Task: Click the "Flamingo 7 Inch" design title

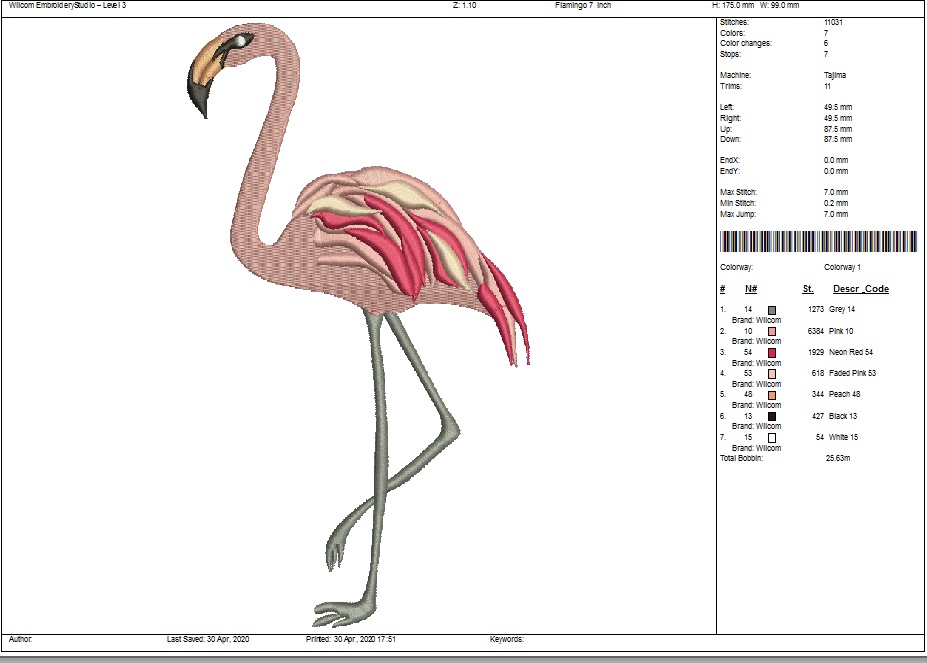Action: [583, 5]
